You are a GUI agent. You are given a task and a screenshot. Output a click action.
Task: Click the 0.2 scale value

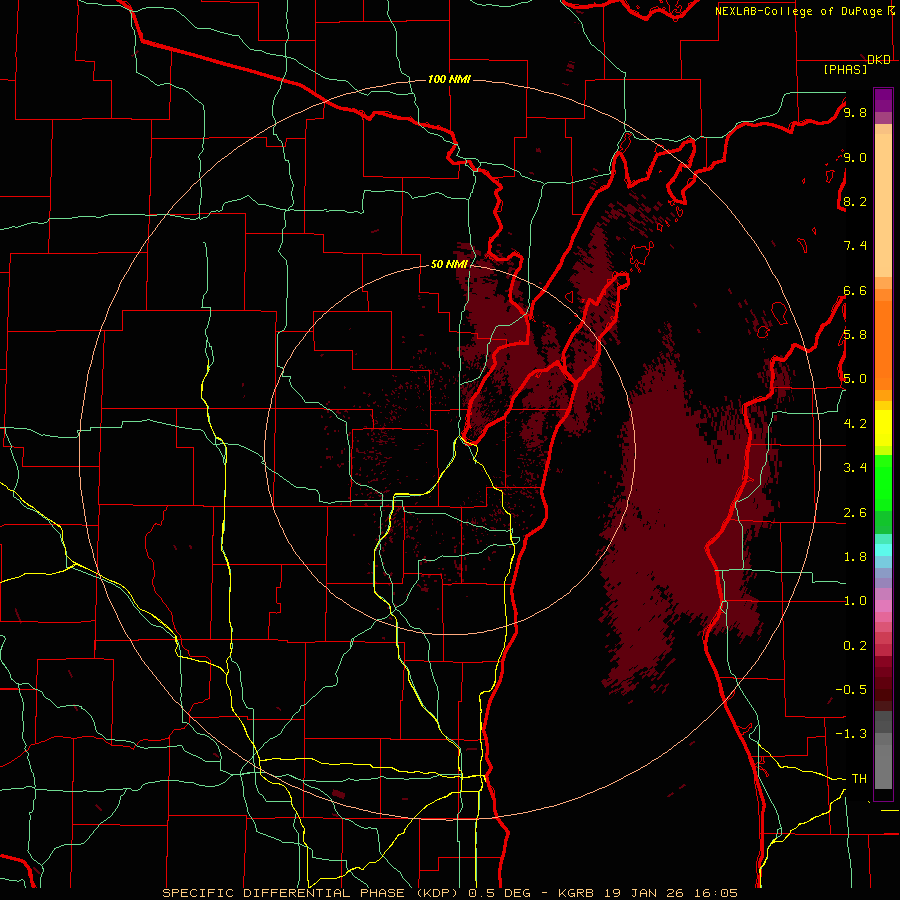pos(855,646)
